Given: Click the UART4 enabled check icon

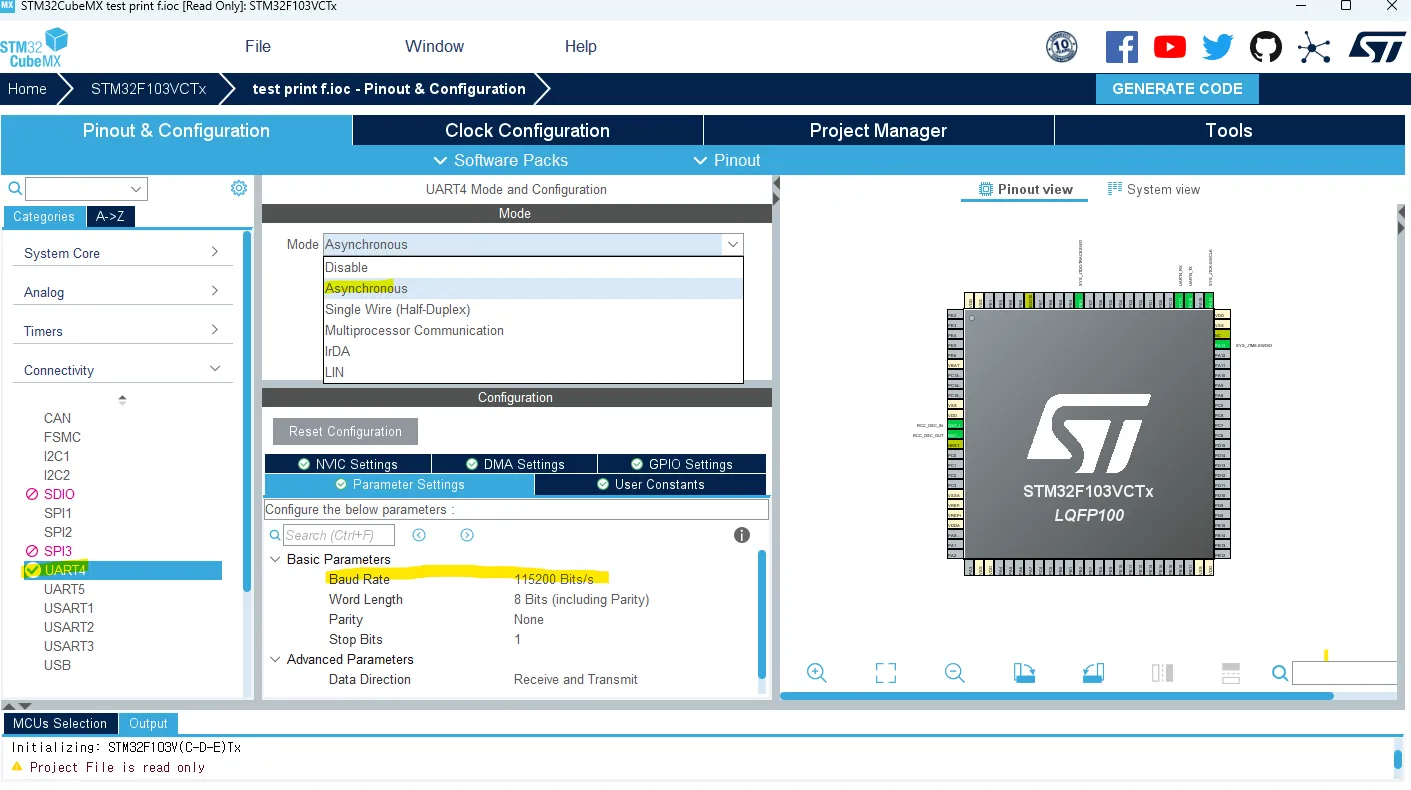Looking at the screenshot, I should [33, 570].
